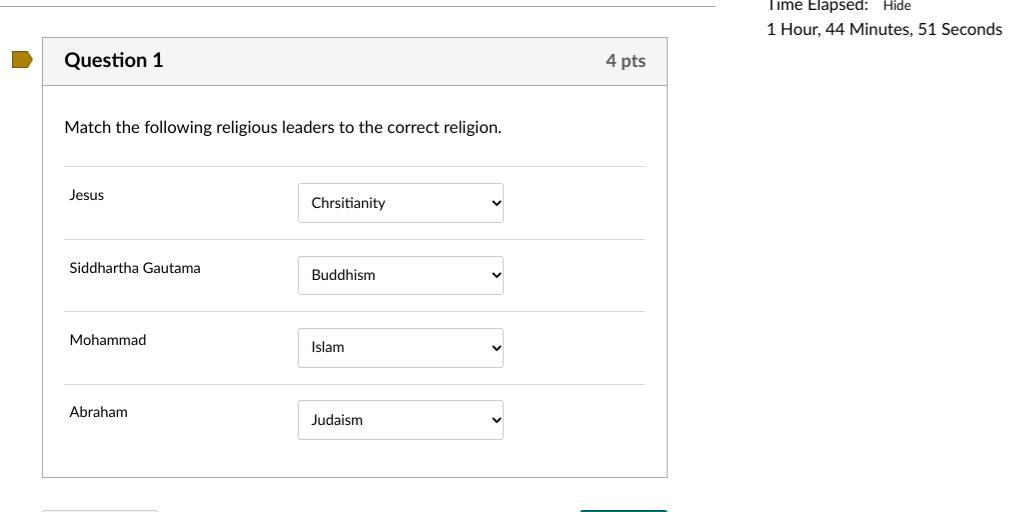Viewport: 1014px width, 512px height.
Task: Click the 4 pts label
Action: tap(625, 61)
